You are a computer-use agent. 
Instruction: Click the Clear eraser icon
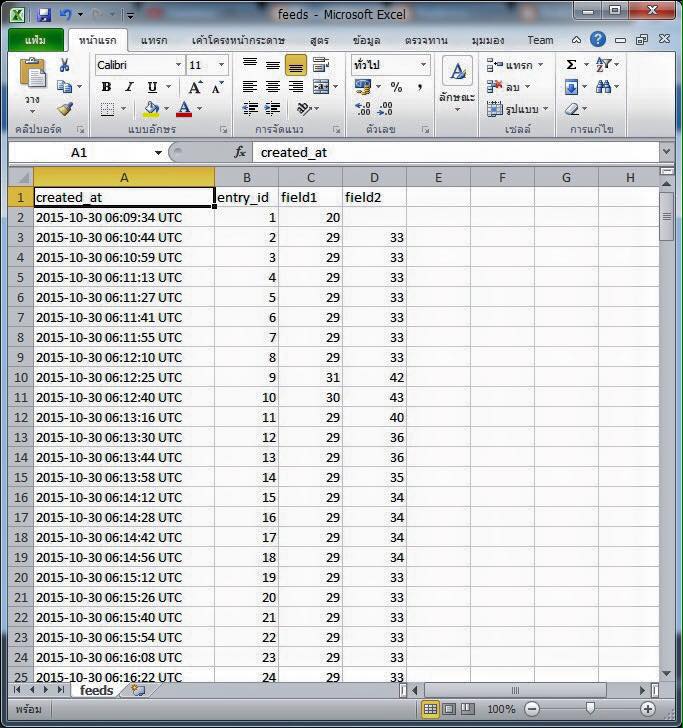572,109
